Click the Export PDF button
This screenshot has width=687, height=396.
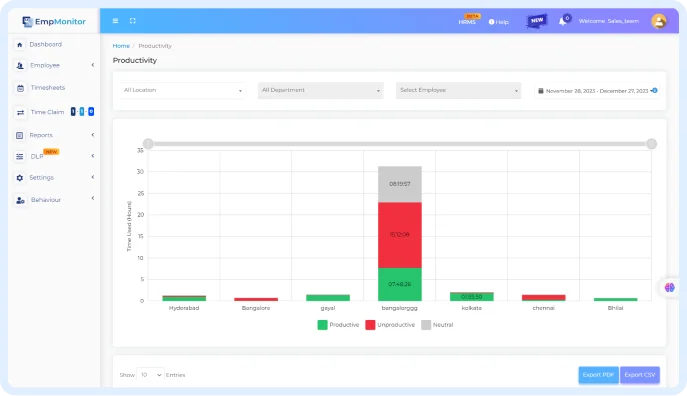pyautogui.click(x=598, y=375)
